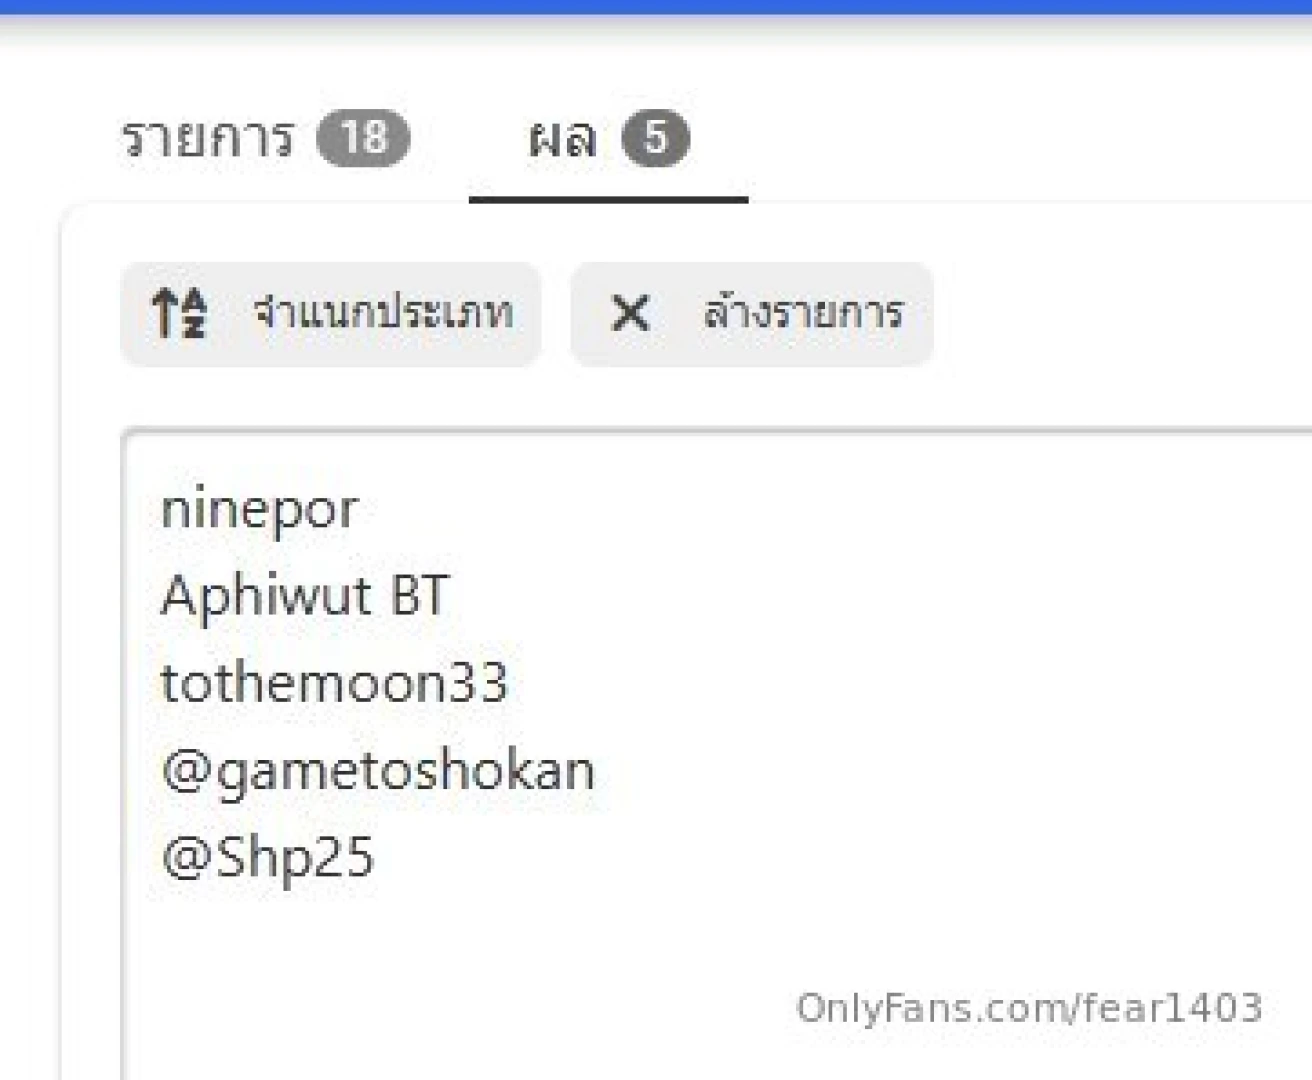Viewport: 1312px width, 1080px height.
Task: Switch to the รายการ tab
Action: [208, 137]
